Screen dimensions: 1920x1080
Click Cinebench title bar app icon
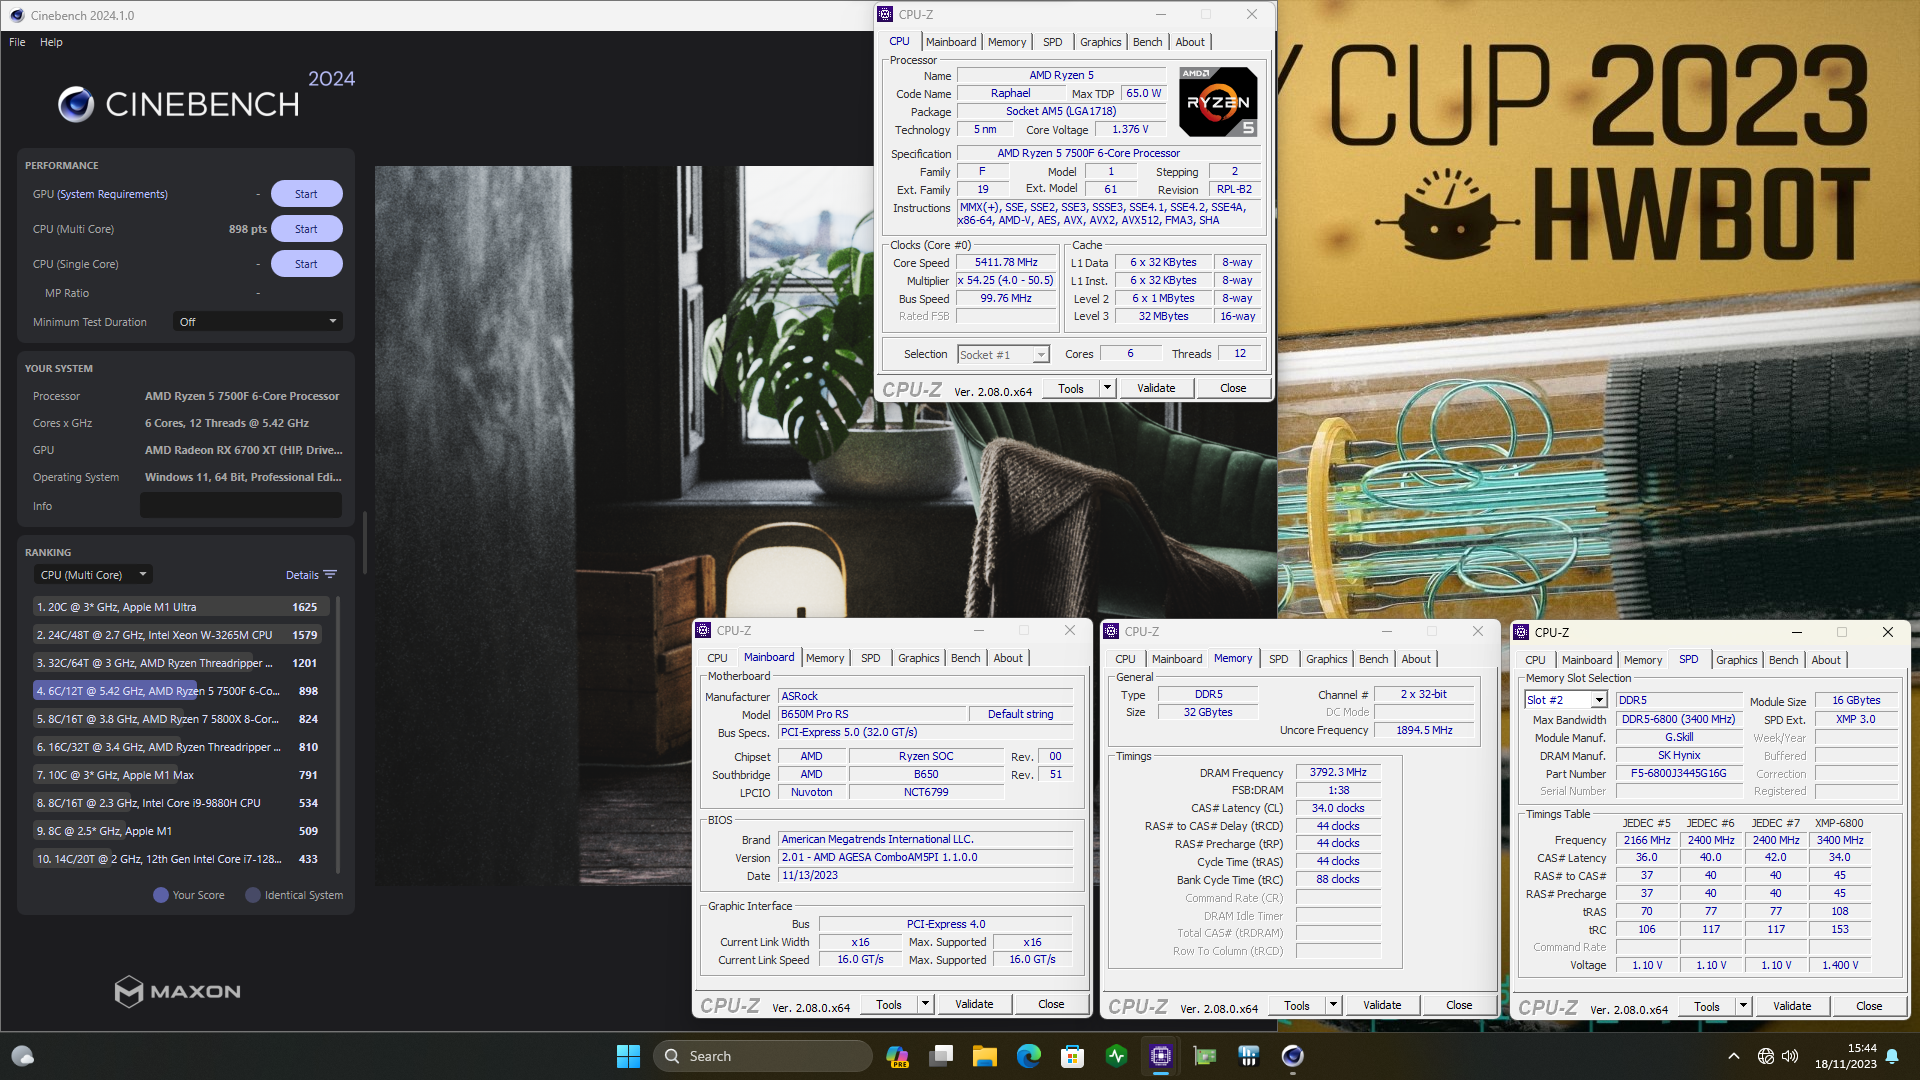(17, 15)
